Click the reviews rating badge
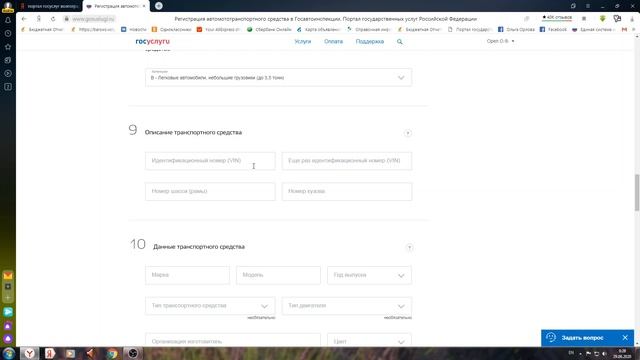This screenshot has height=360, width=640. (x=557, y=18)
